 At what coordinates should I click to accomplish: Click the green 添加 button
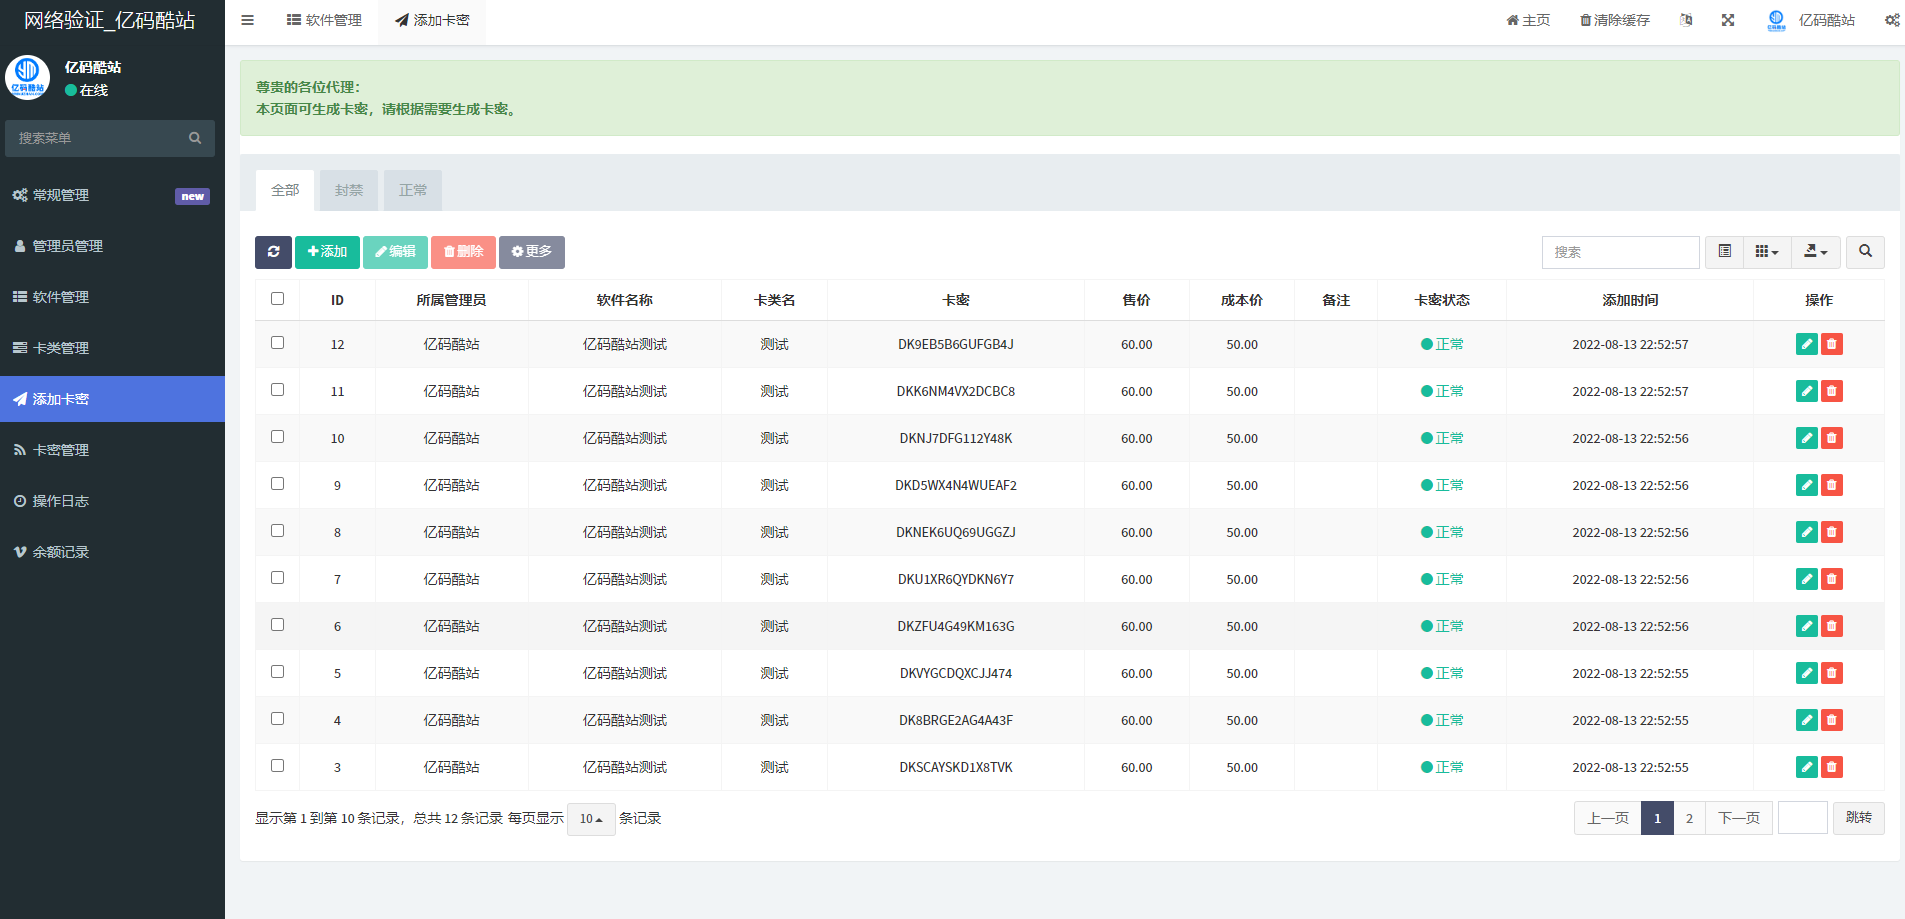coord(327,252)
